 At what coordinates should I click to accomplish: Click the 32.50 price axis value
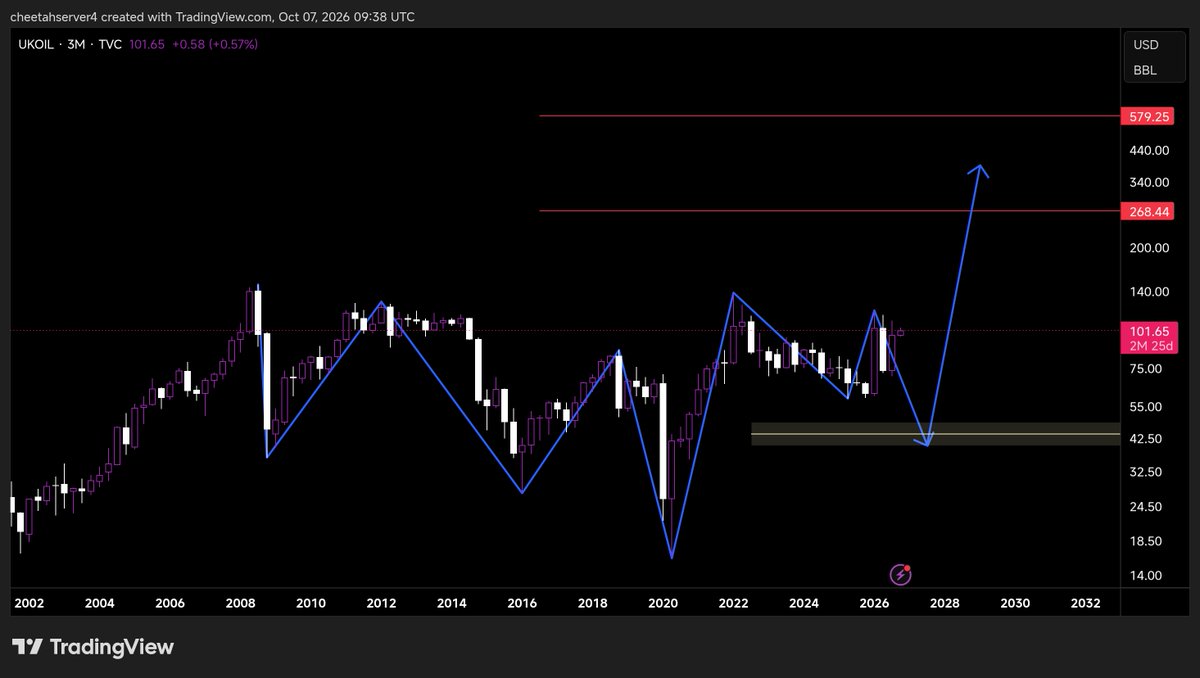(x=1148, y=472)
